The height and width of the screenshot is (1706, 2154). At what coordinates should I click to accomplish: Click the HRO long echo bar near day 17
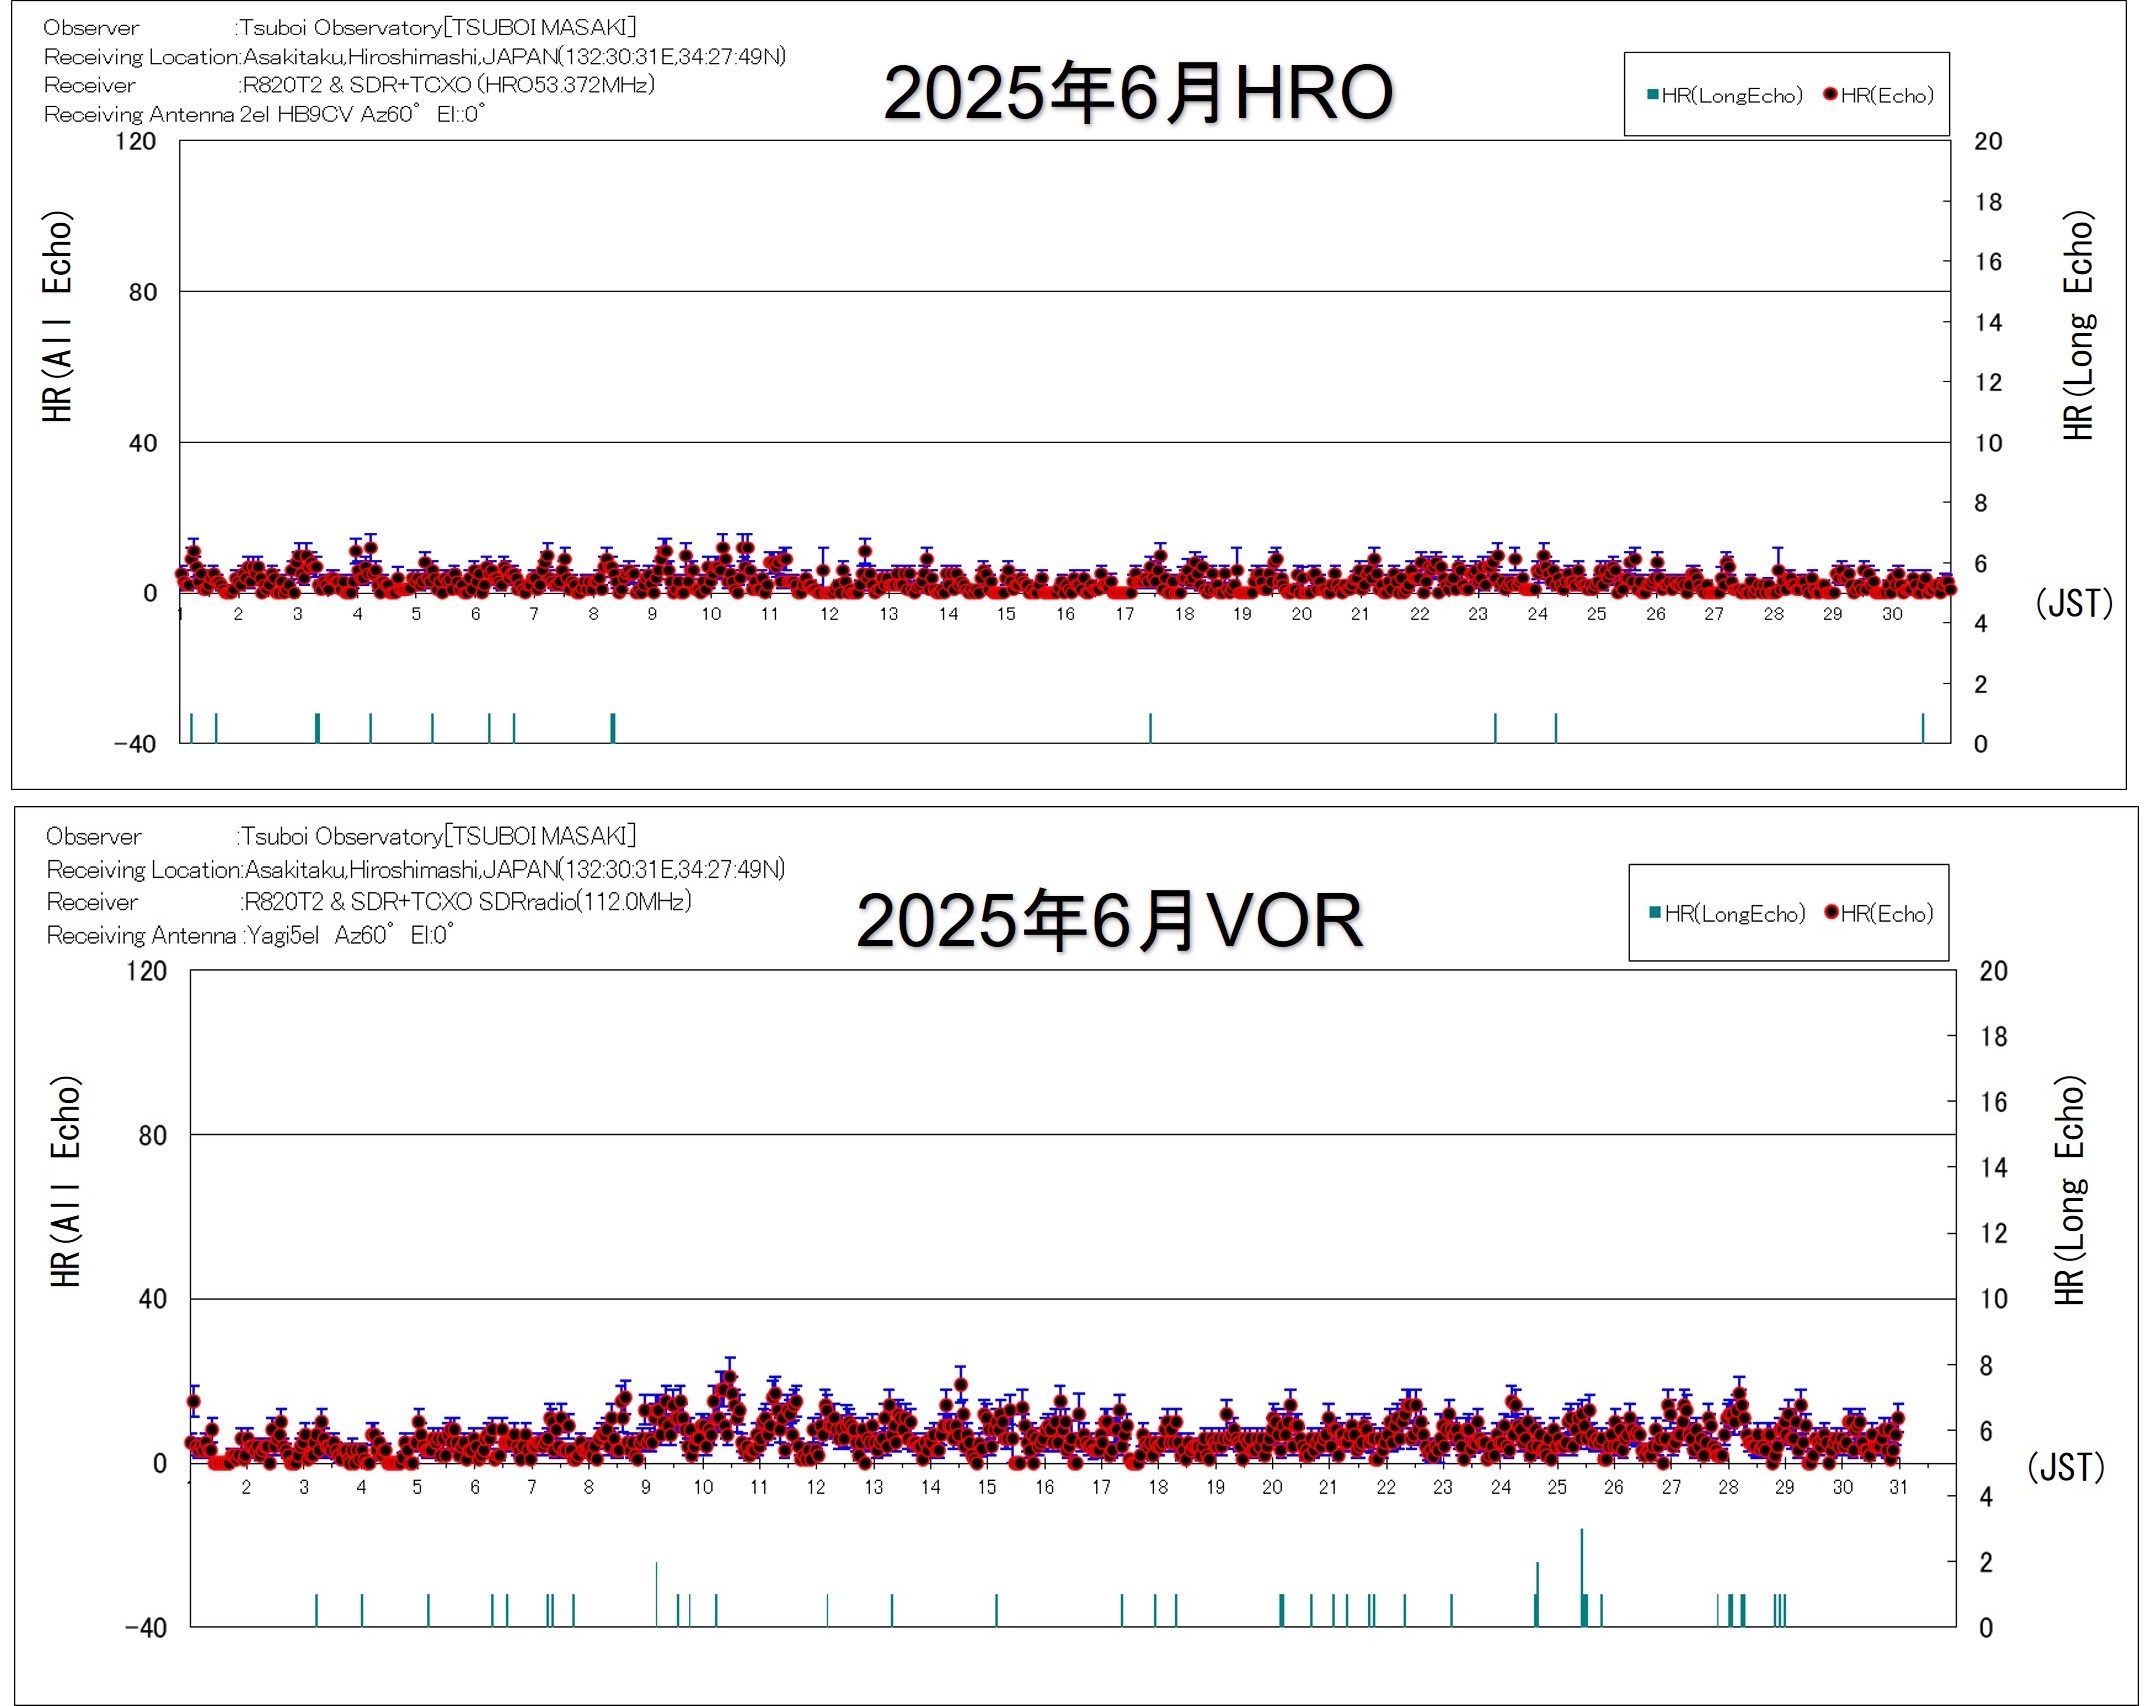click(1150, 727)
